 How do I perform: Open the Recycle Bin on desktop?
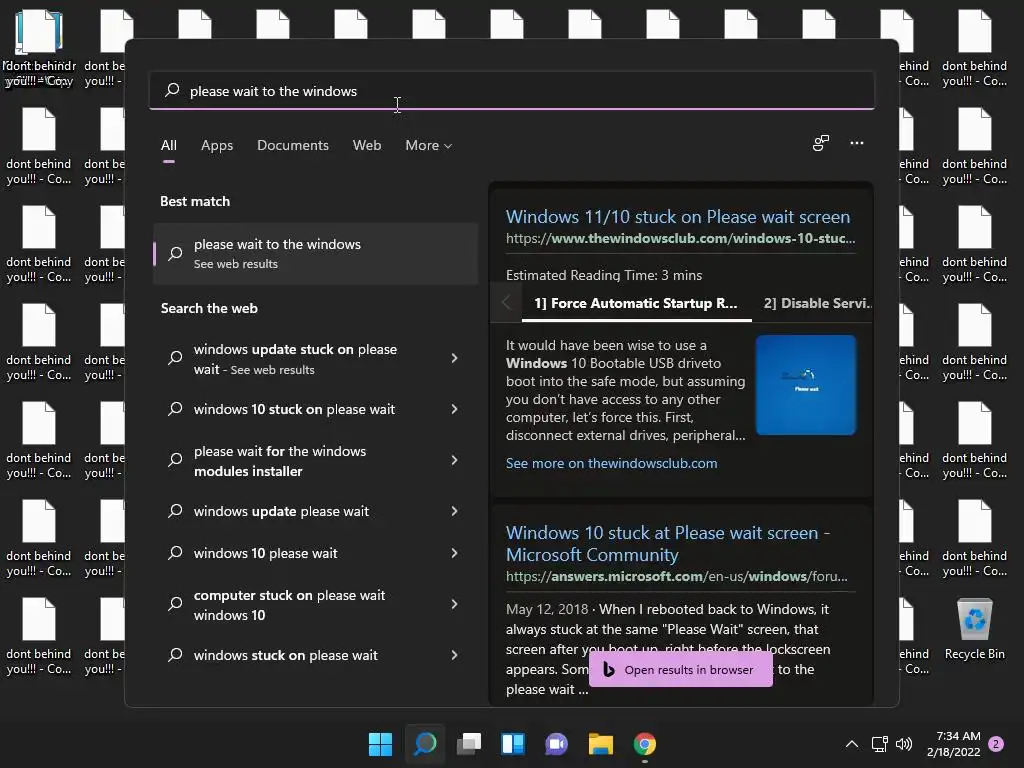pos(974,630)
